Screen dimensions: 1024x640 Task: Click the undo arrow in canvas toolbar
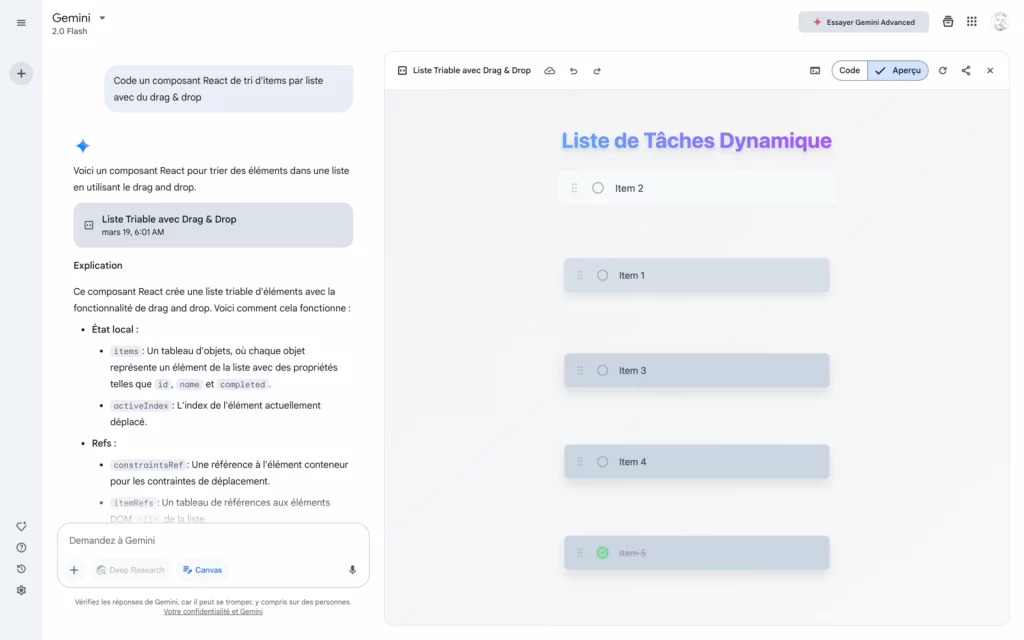(x=573, y=71)
